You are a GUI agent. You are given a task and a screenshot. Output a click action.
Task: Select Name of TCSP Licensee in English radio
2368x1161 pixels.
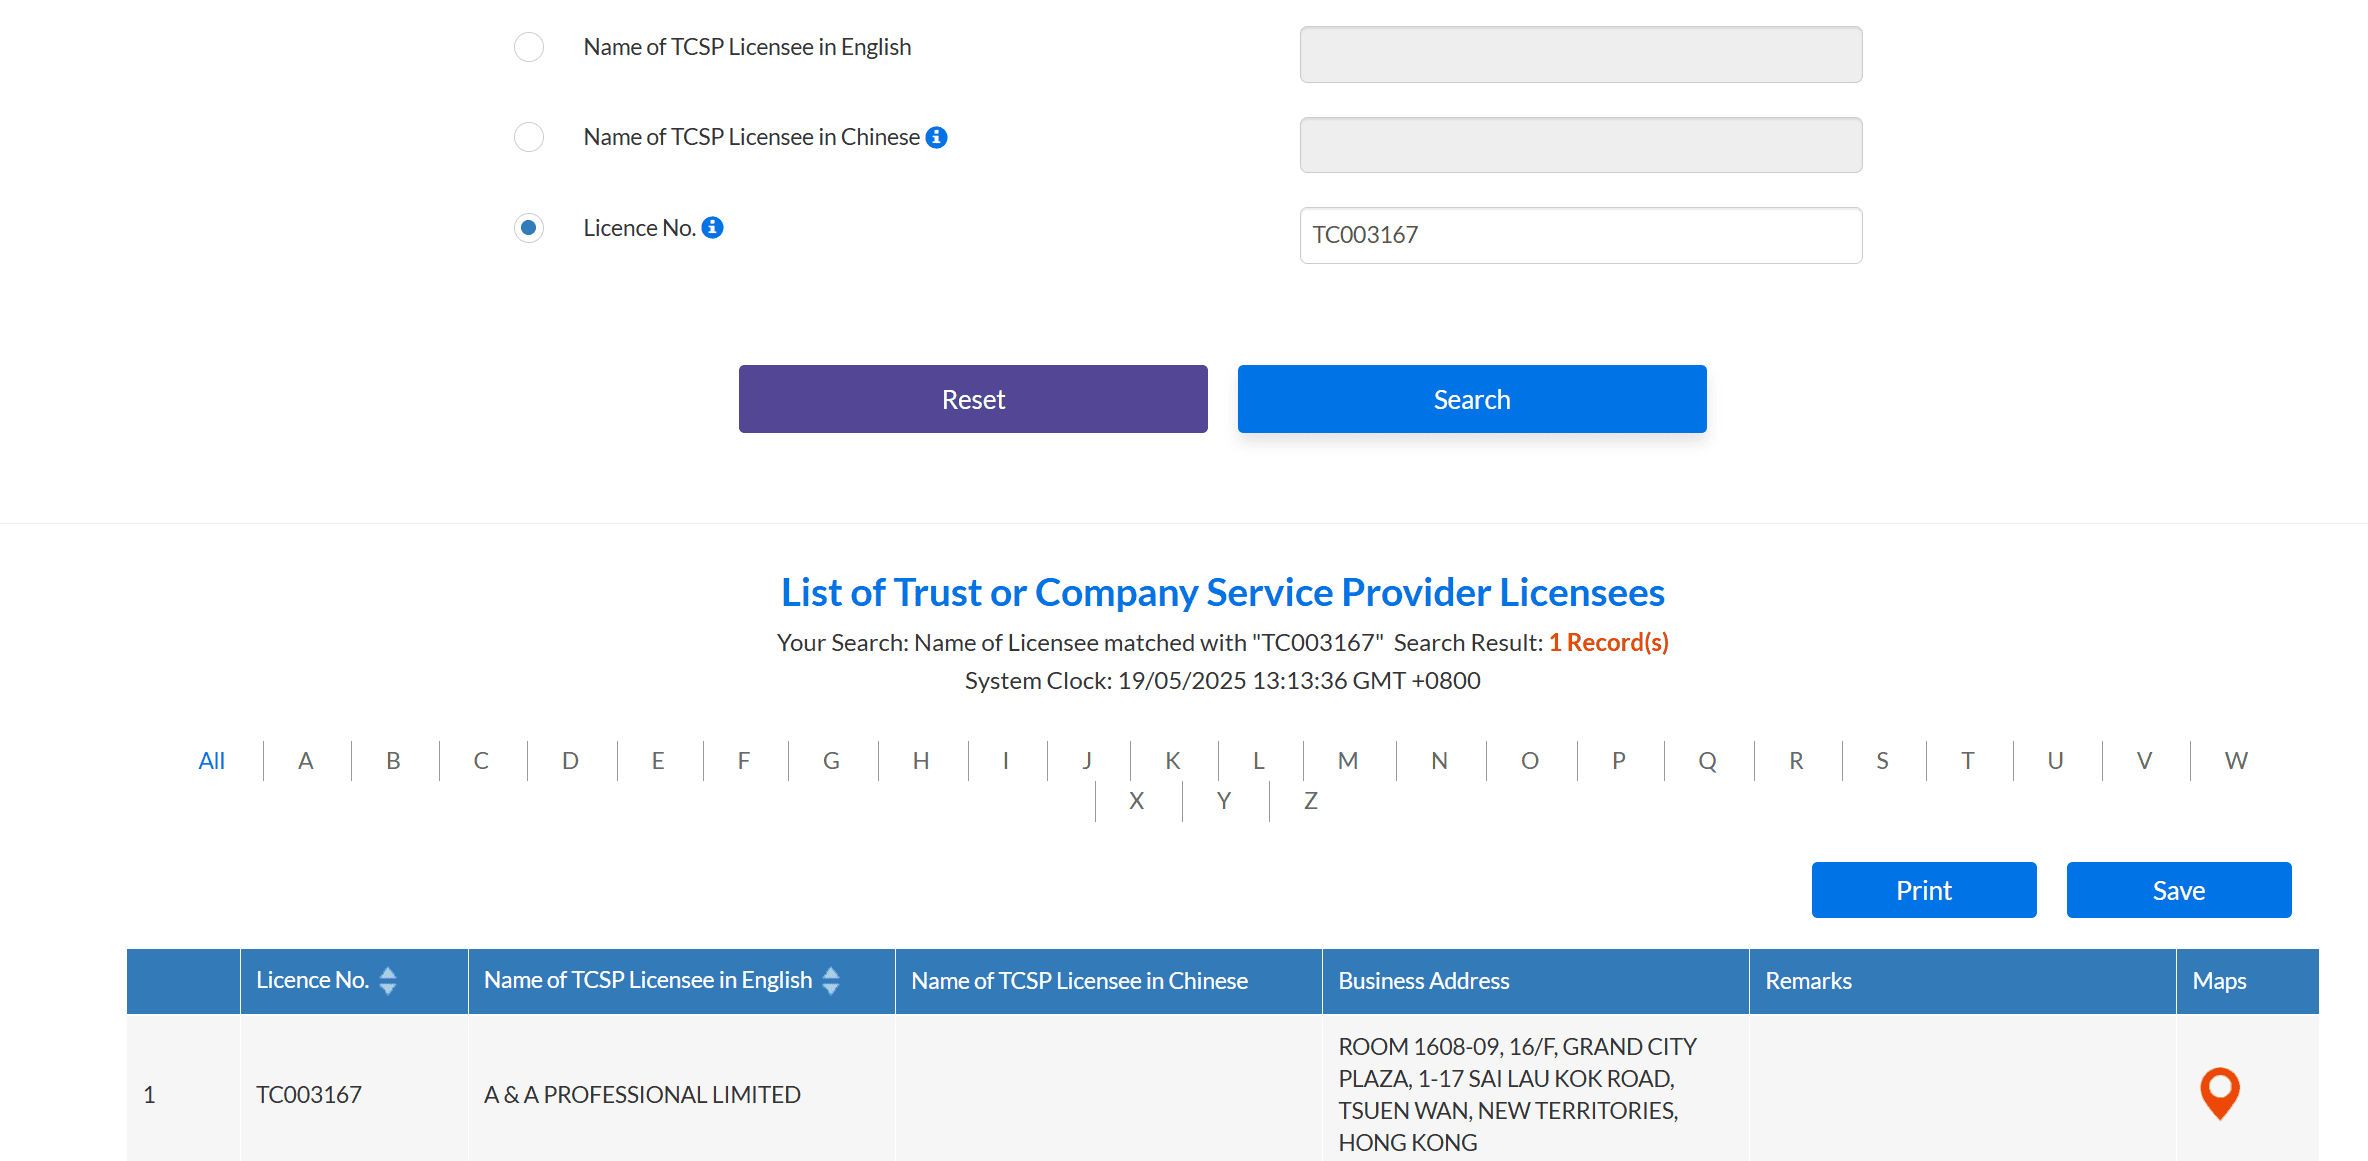pos(529,47)
